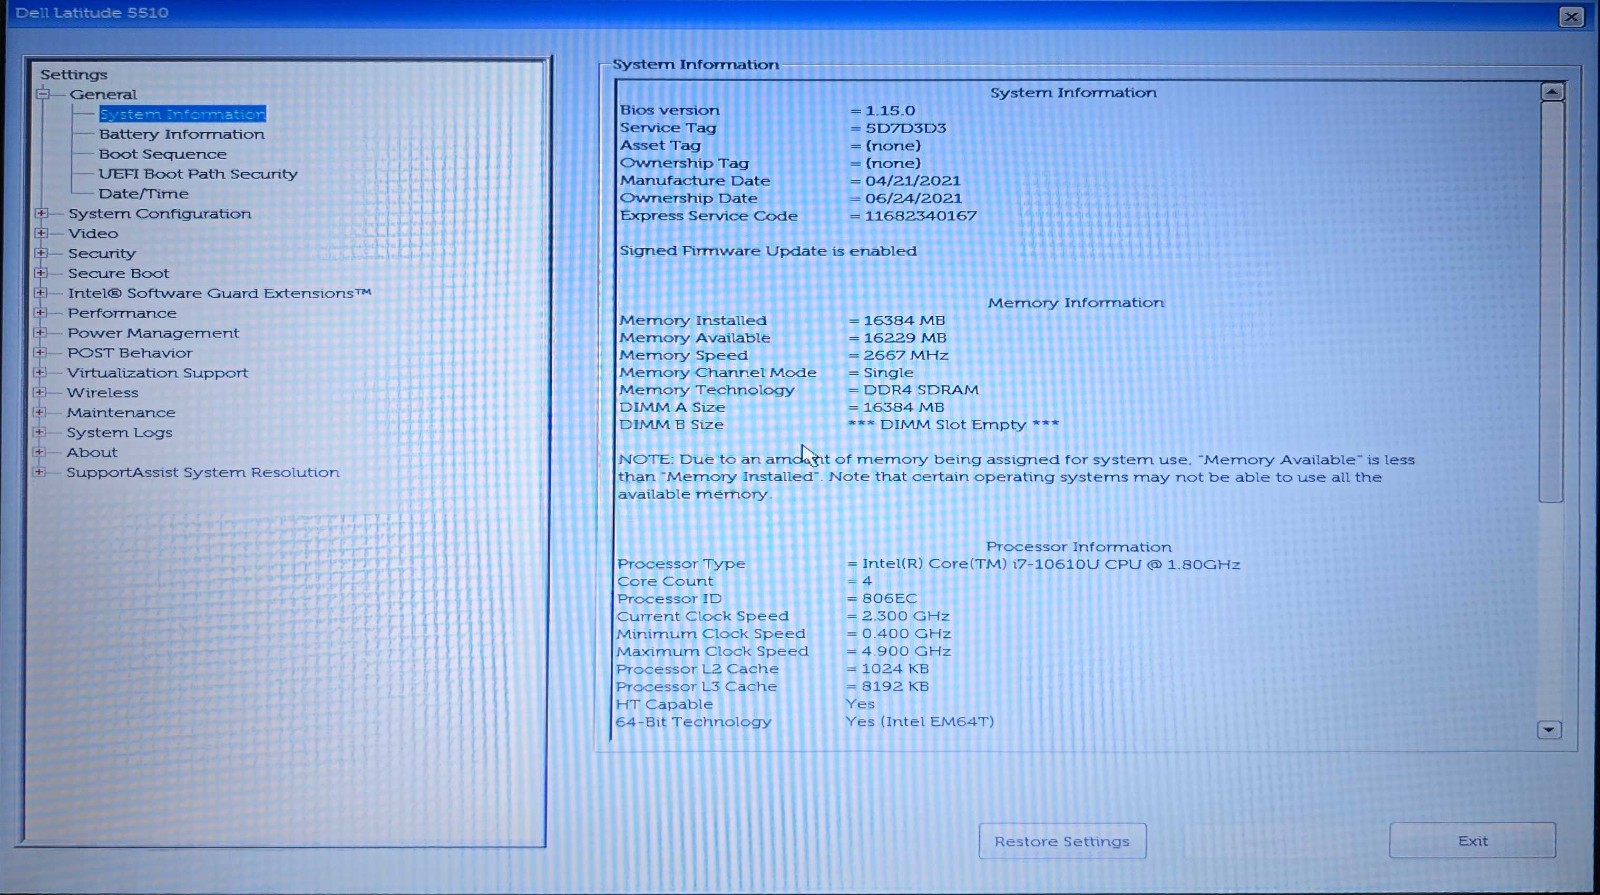Click the Manufacture Date value 04/21/2021

tap(913, 181)
